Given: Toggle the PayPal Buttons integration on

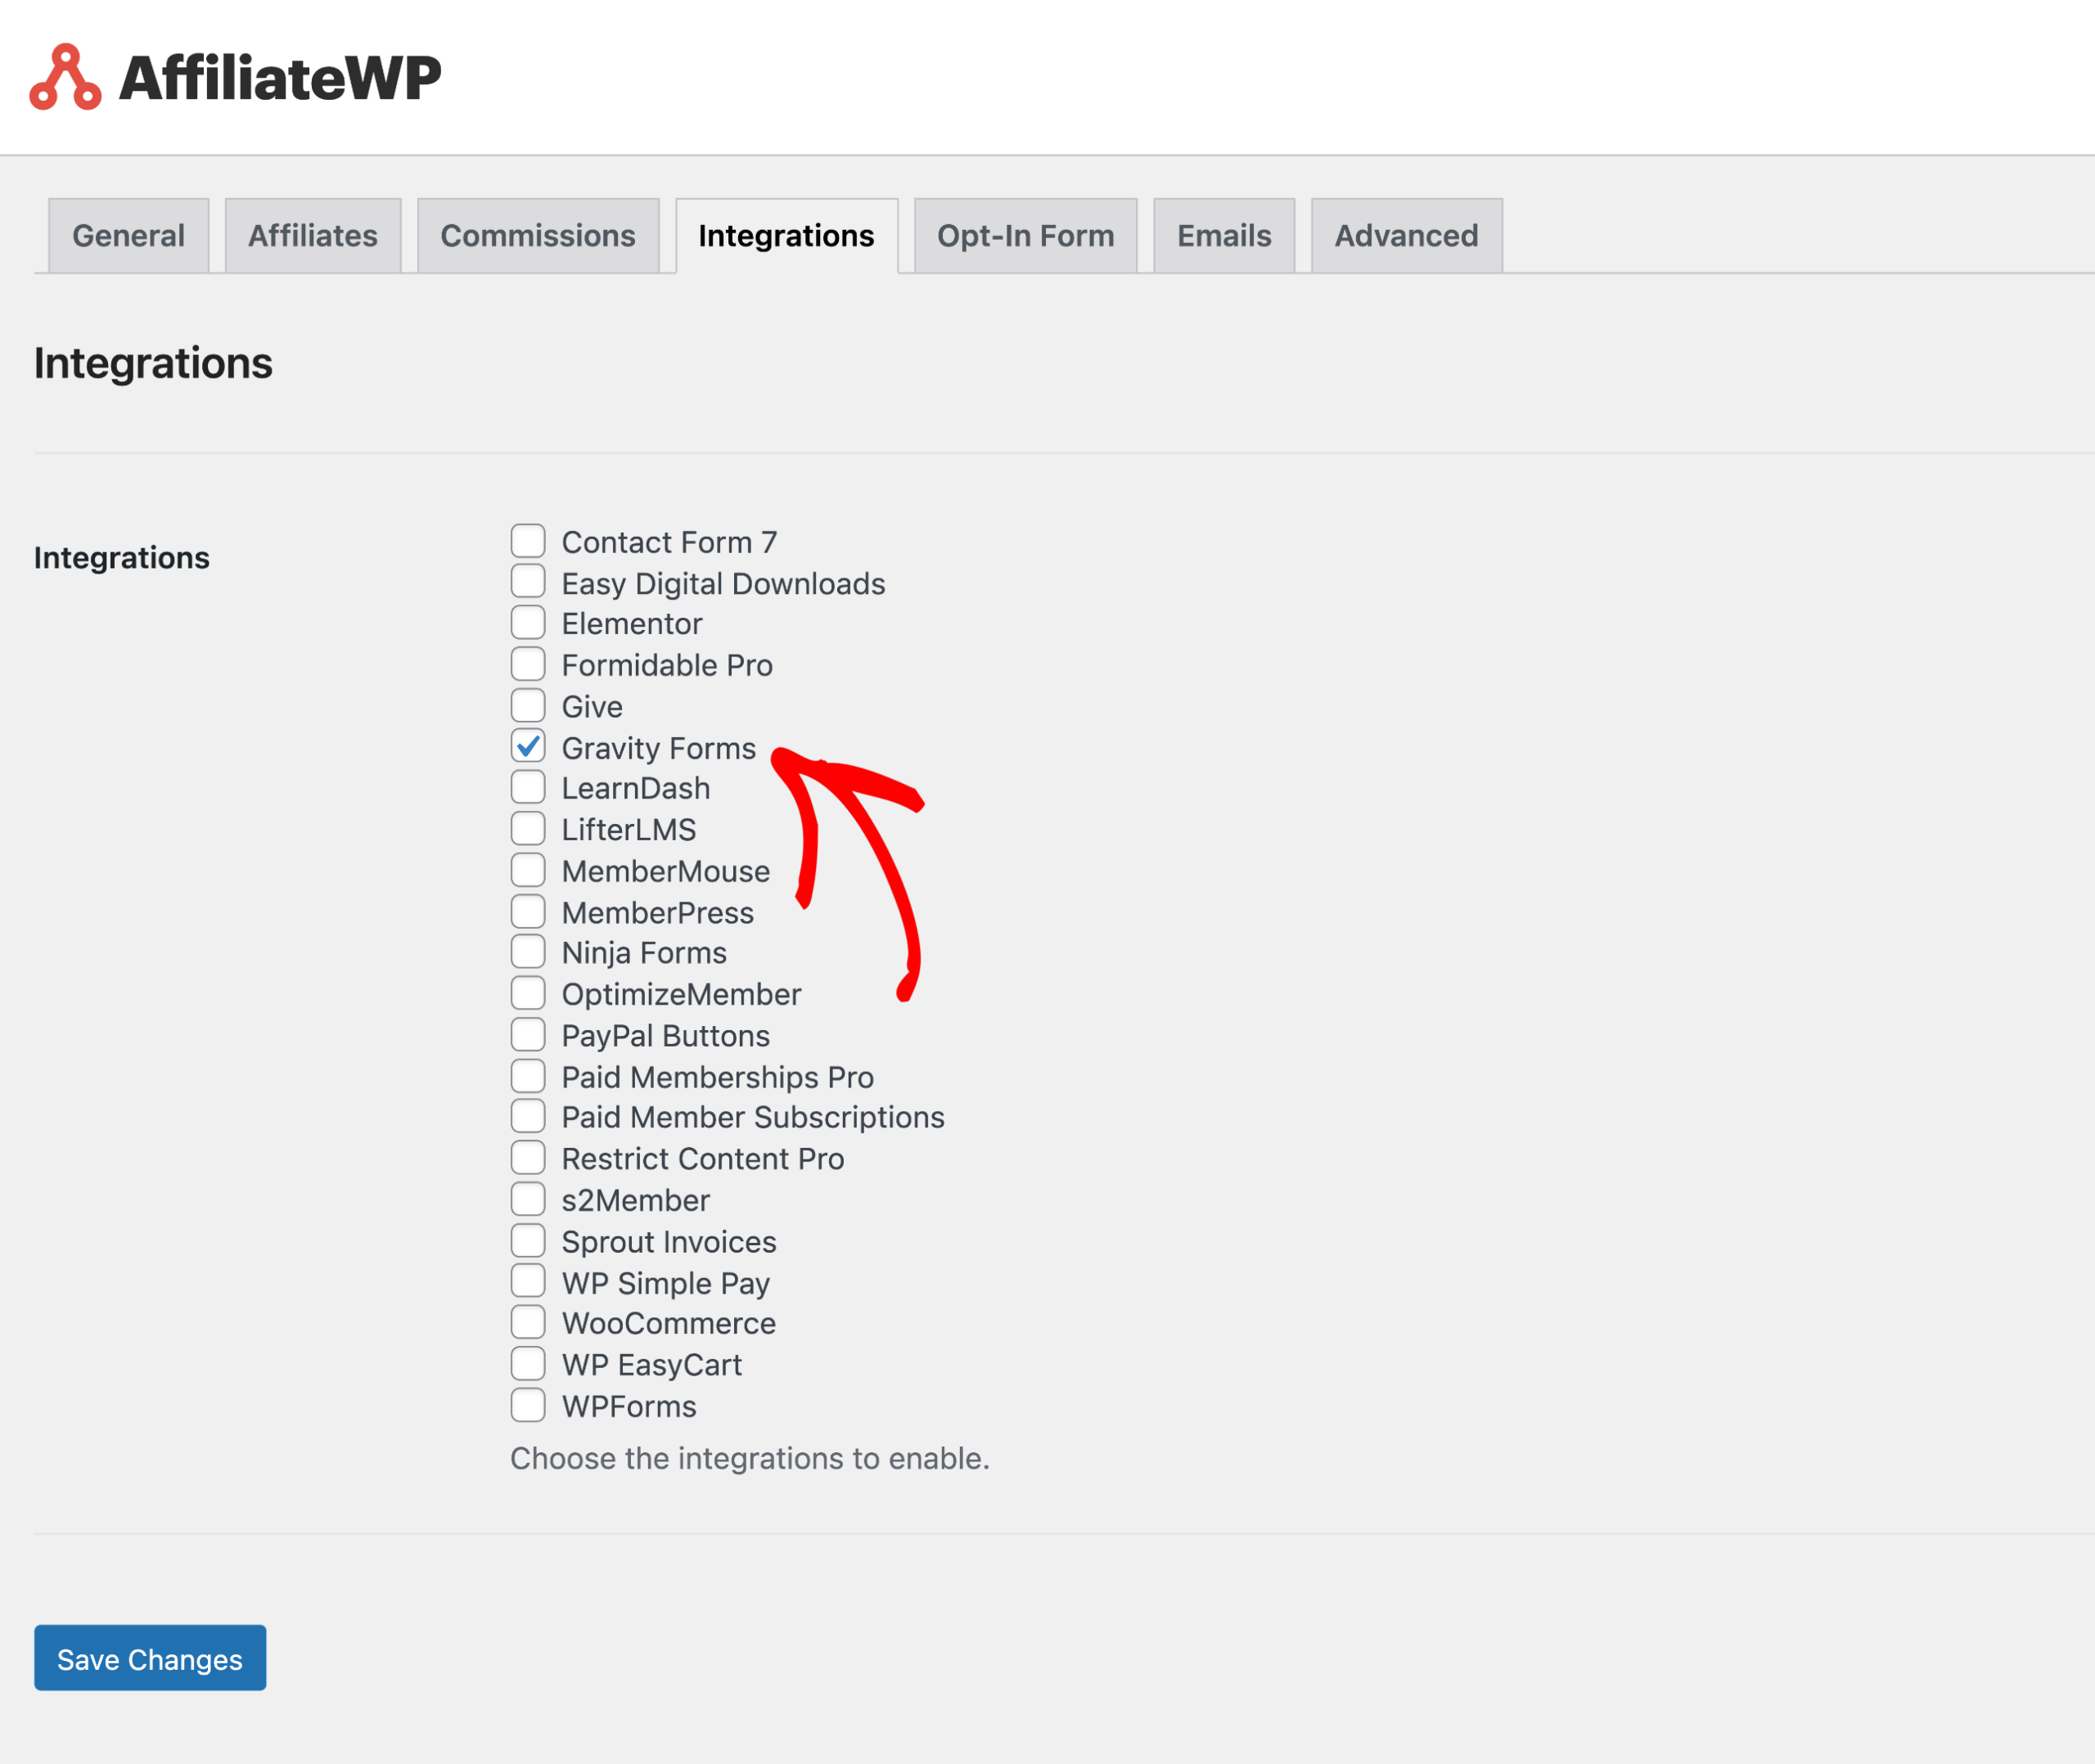Looking at the screenshot, I should [527, 1034].
